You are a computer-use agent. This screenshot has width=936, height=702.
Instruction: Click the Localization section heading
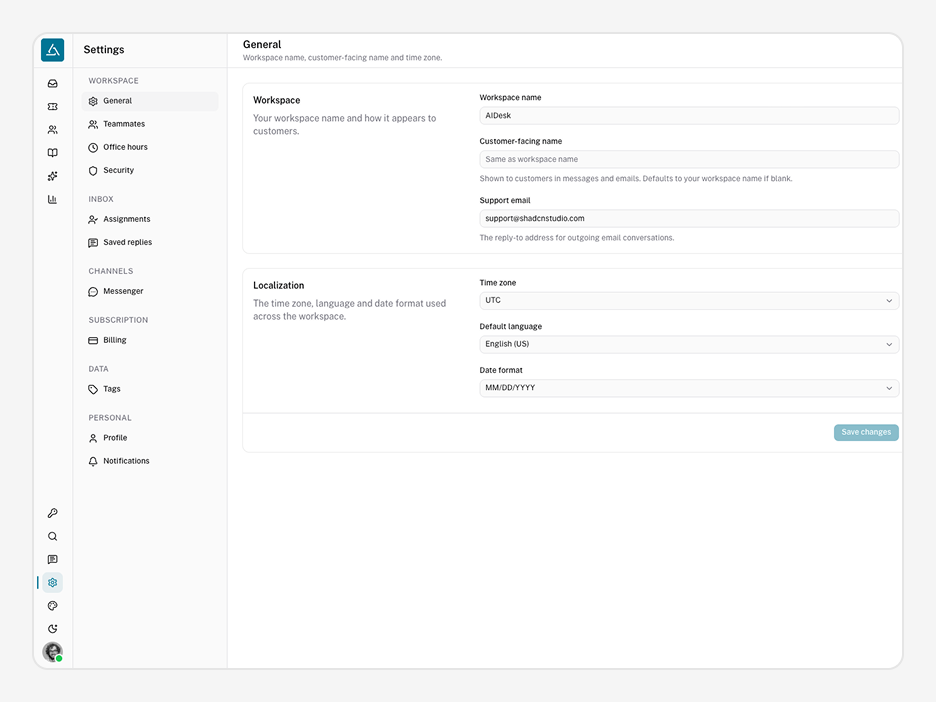point(279,285)
